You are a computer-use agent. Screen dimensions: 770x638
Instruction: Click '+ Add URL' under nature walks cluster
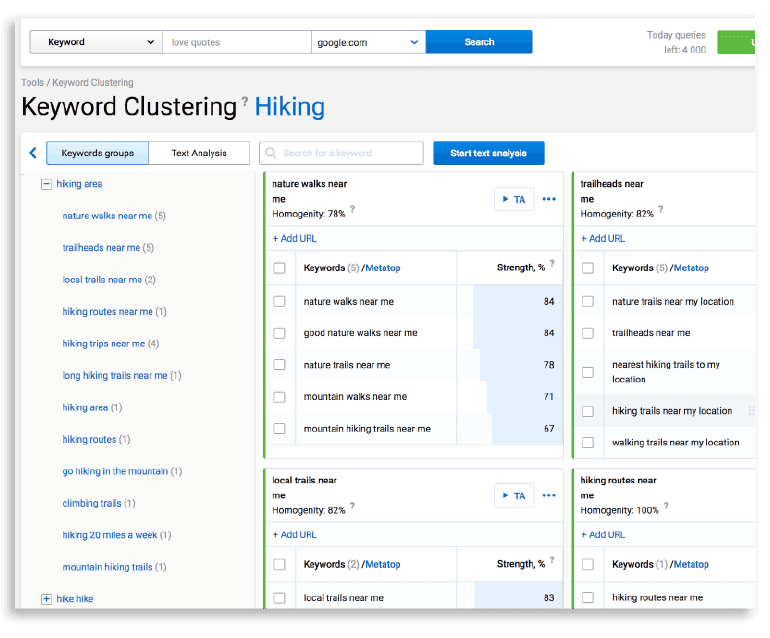(x=295, y=239)
